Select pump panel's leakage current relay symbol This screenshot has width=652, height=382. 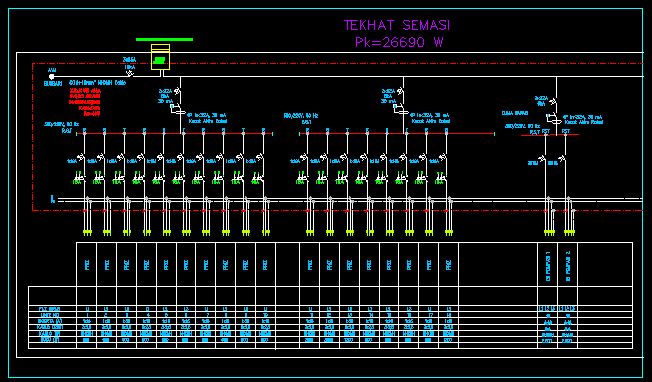point(554,118)
